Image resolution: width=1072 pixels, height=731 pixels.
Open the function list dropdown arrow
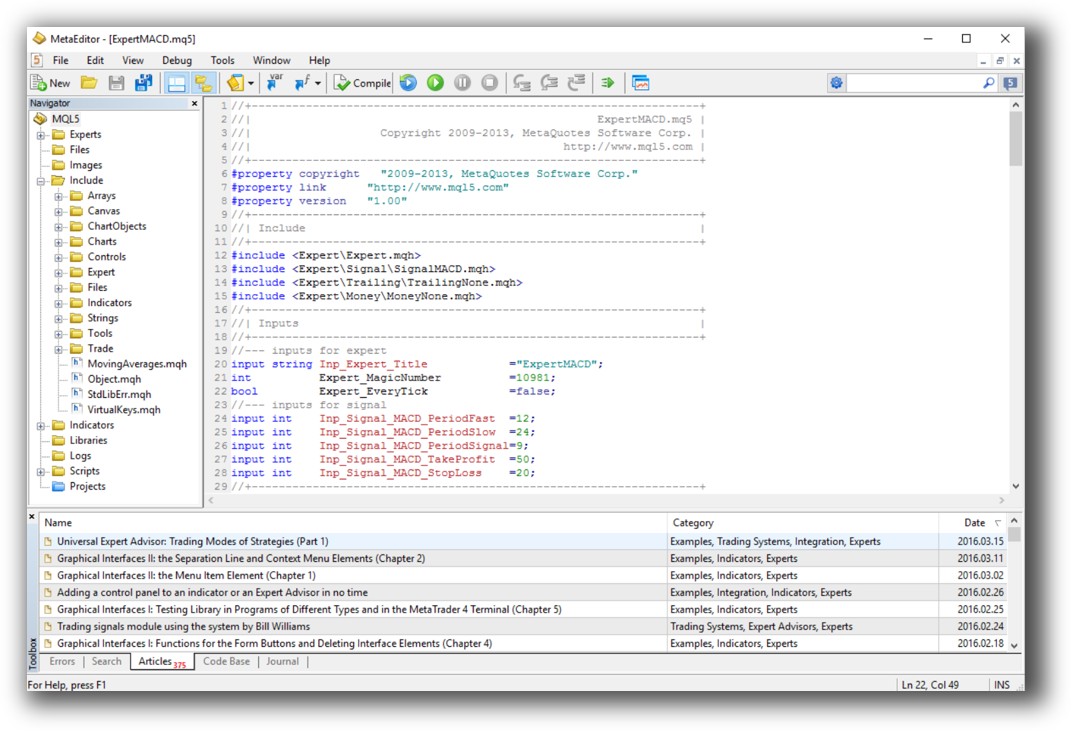point(318,84)
